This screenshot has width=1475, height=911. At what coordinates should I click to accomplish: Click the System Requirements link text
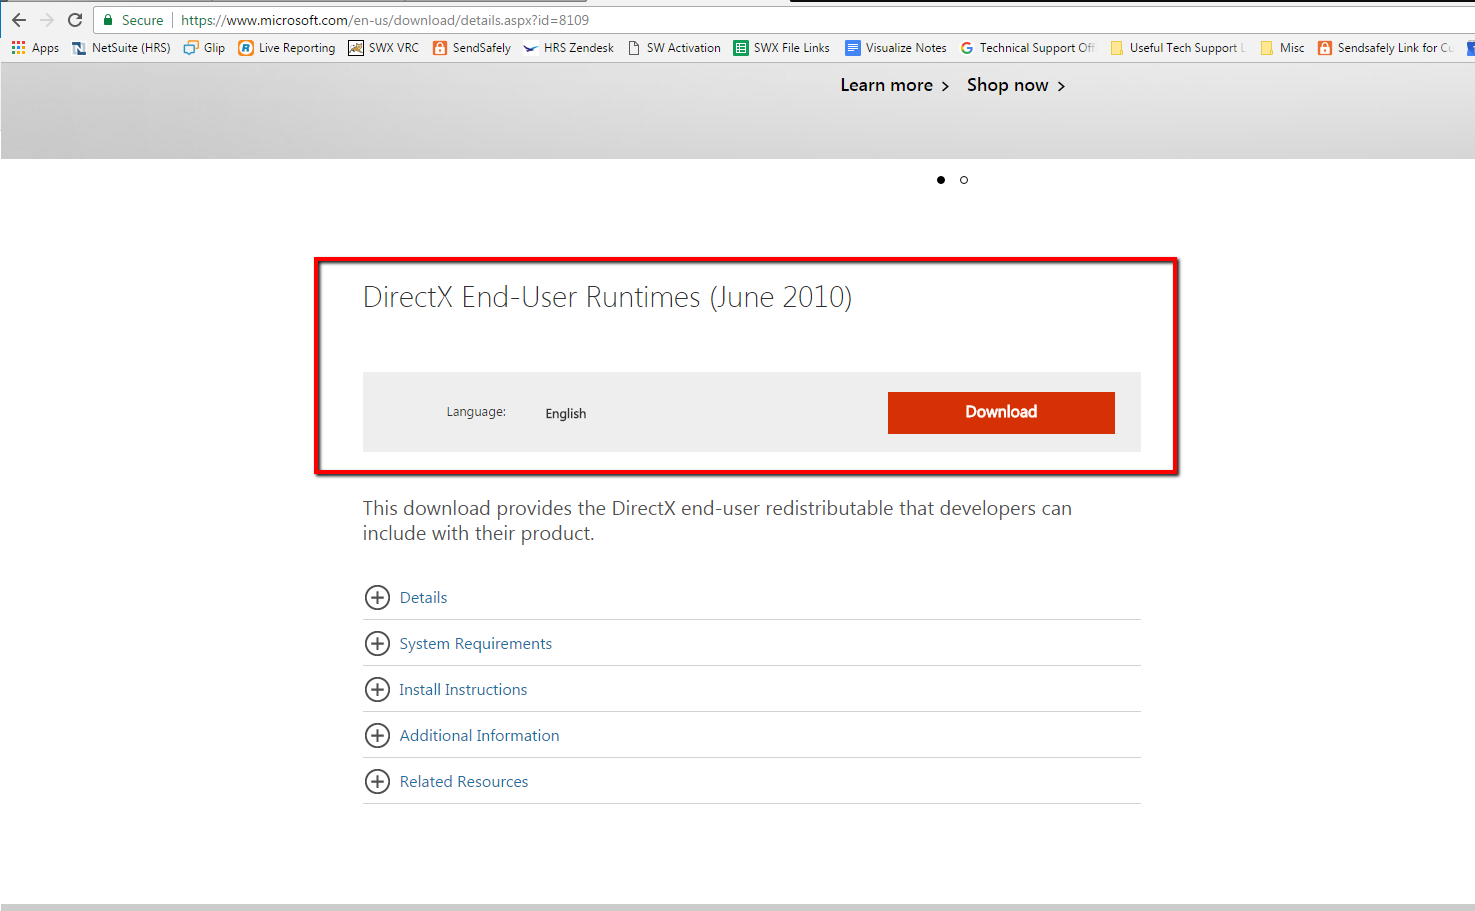[x=476, y=643]
